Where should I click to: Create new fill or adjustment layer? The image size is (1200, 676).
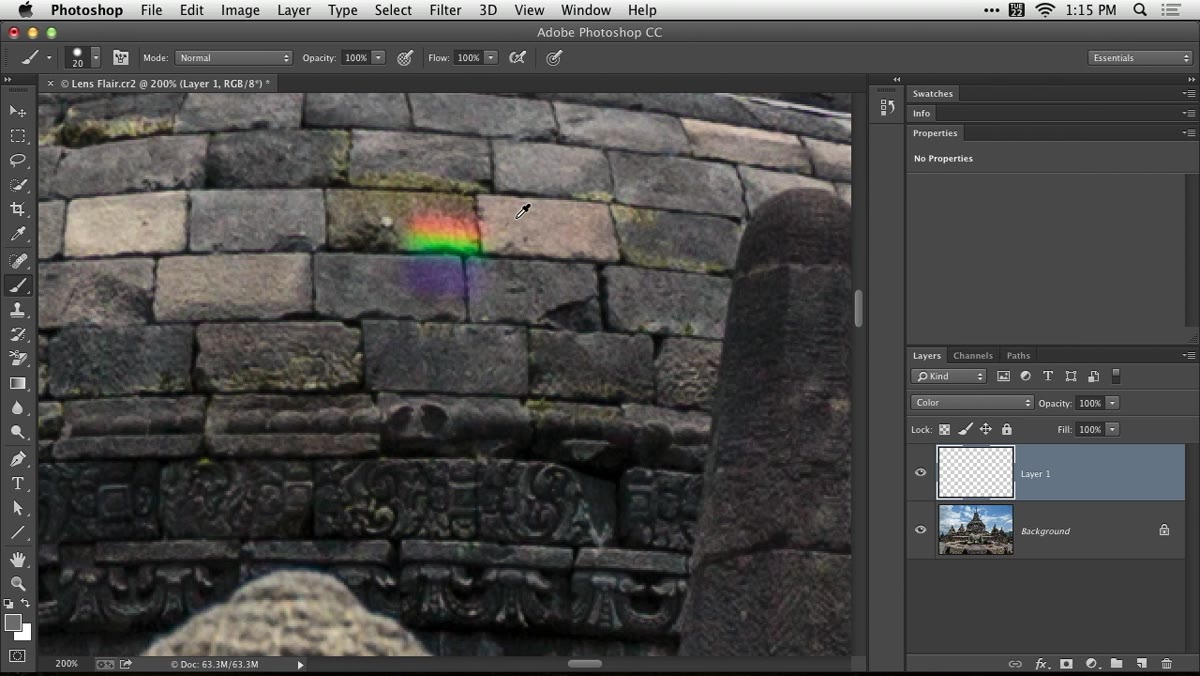coord(1091,663)
